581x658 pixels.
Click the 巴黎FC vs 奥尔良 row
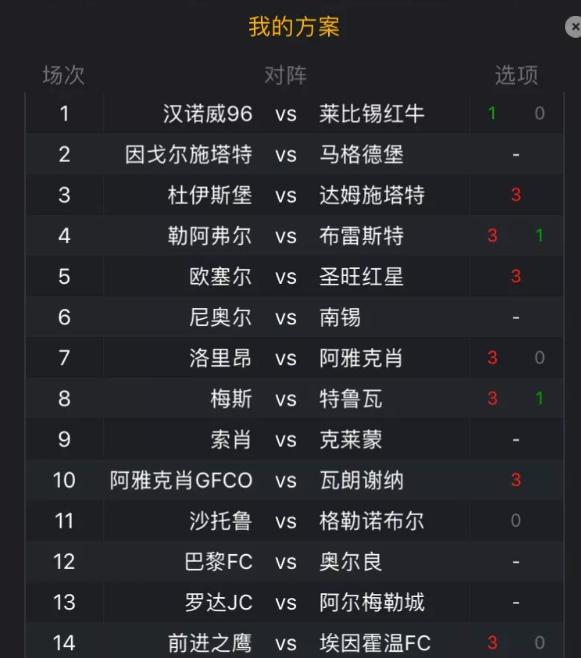click(294, 561)
